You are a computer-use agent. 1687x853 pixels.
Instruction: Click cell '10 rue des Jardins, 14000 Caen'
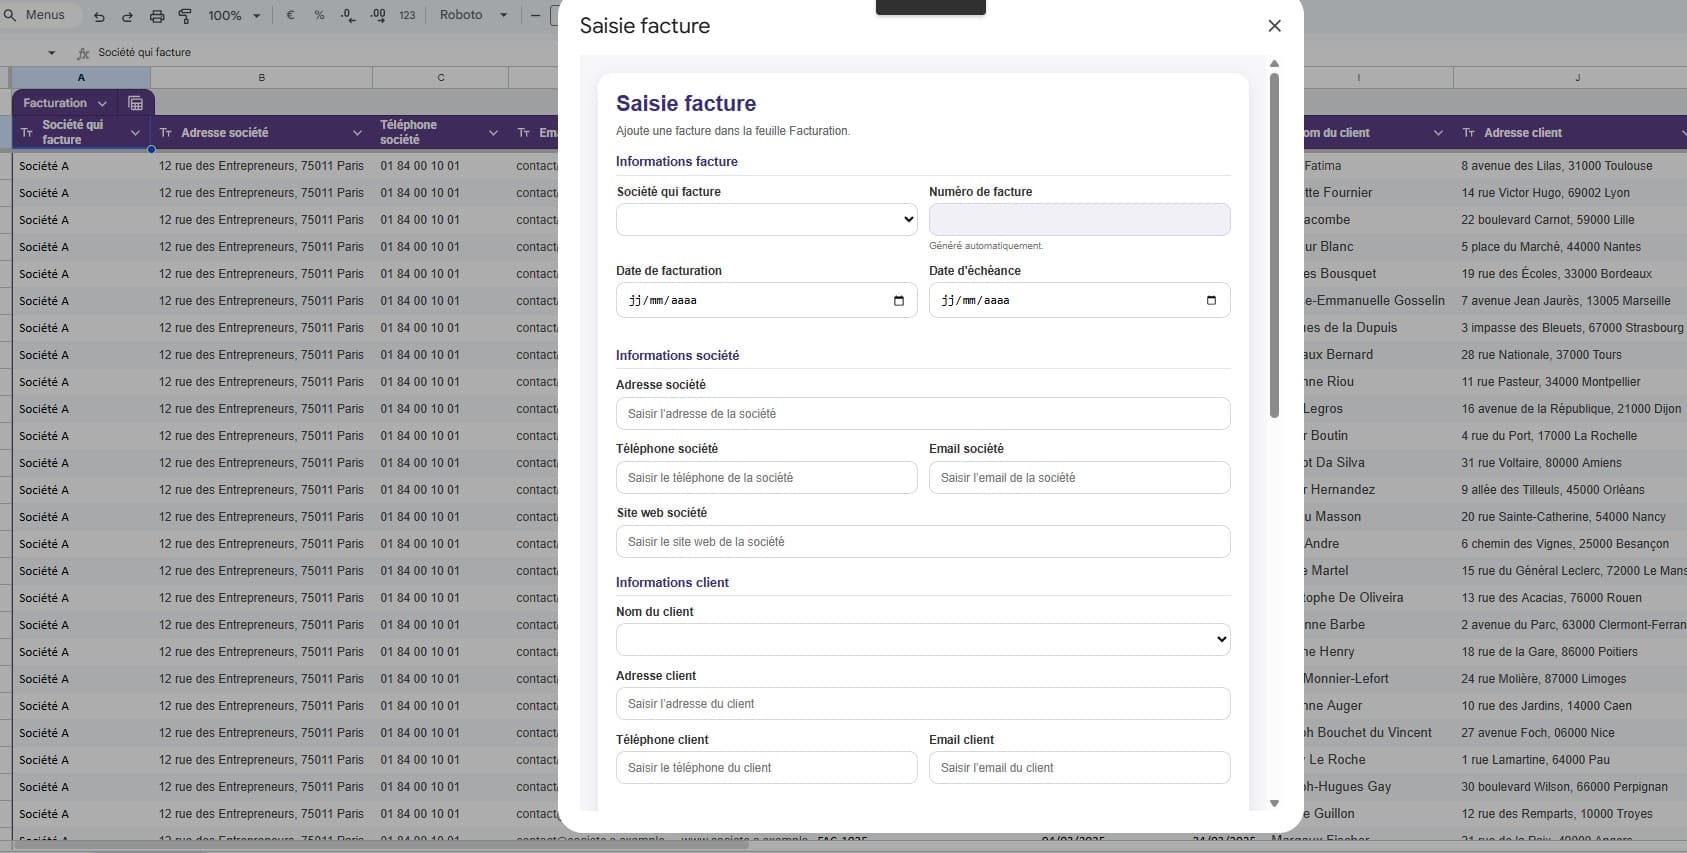[1570, 706]
